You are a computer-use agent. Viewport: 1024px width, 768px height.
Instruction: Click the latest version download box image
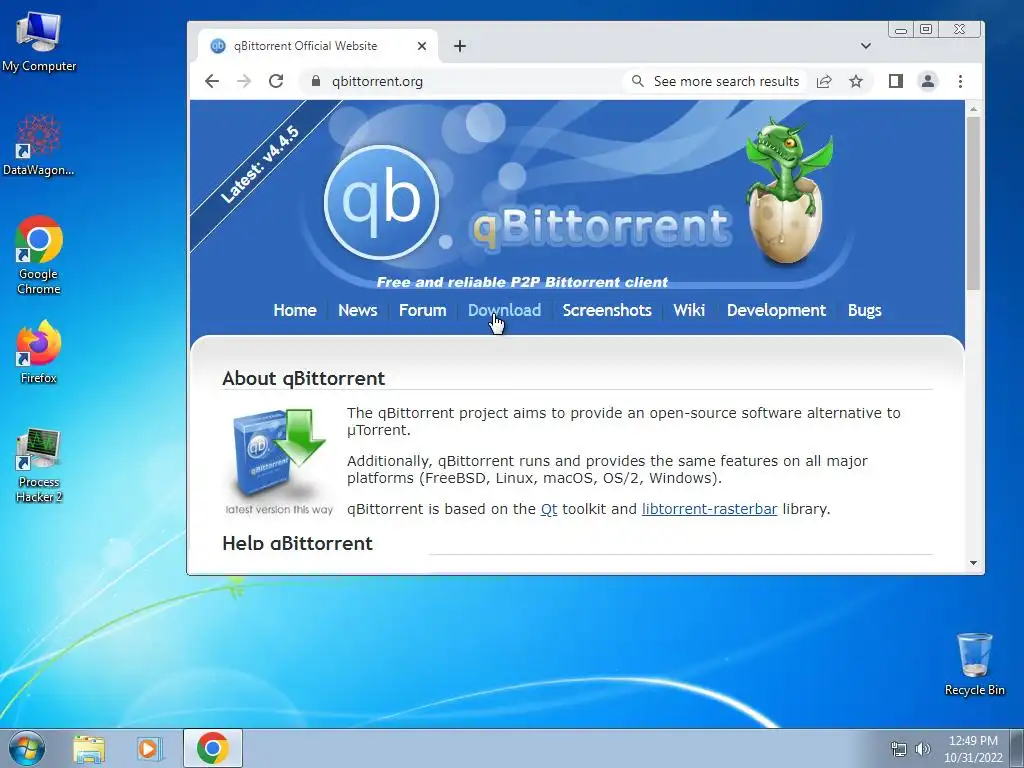tap(279, 460)
